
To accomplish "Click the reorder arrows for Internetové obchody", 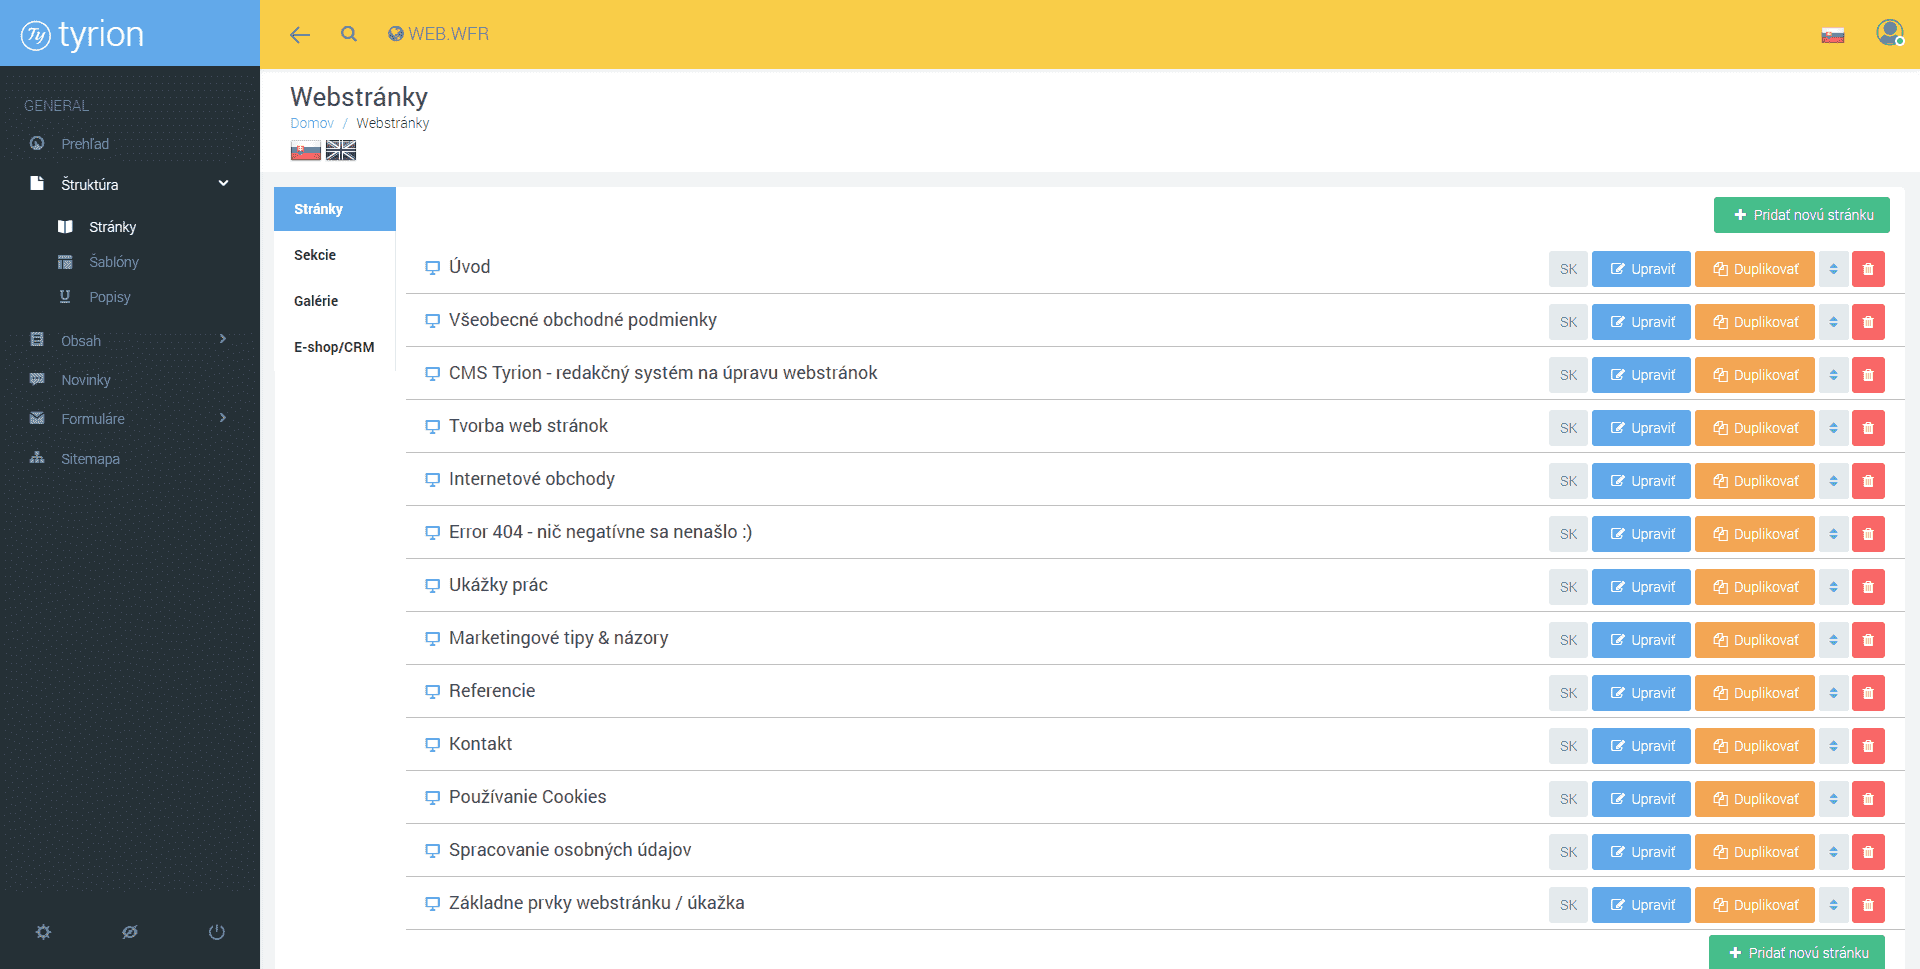I will [1833, 481].
